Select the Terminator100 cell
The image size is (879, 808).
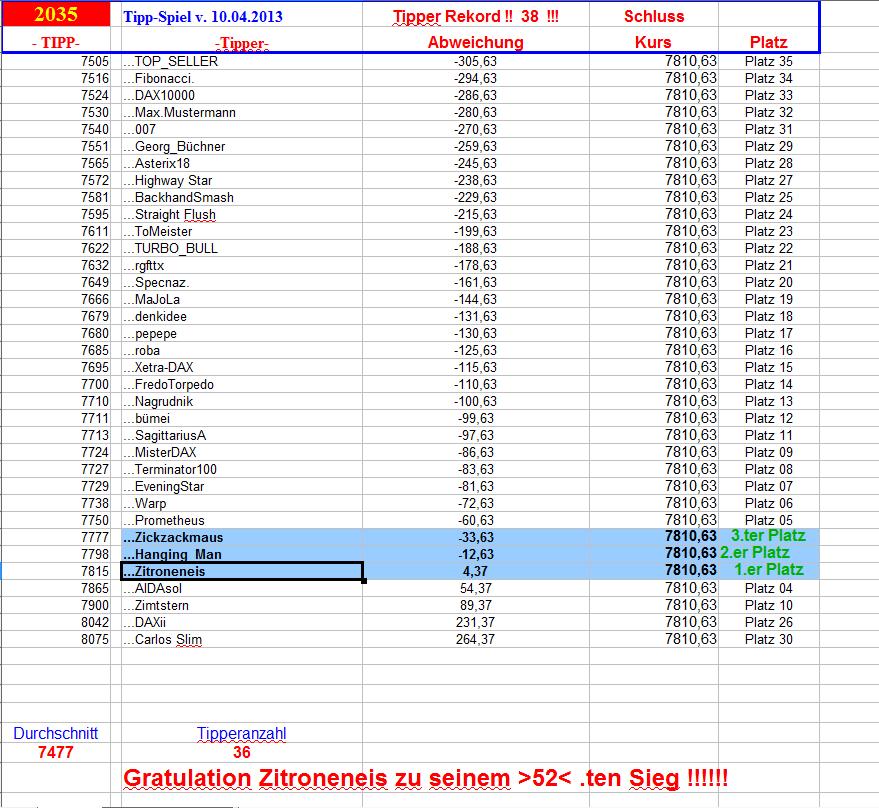(242, 469)
